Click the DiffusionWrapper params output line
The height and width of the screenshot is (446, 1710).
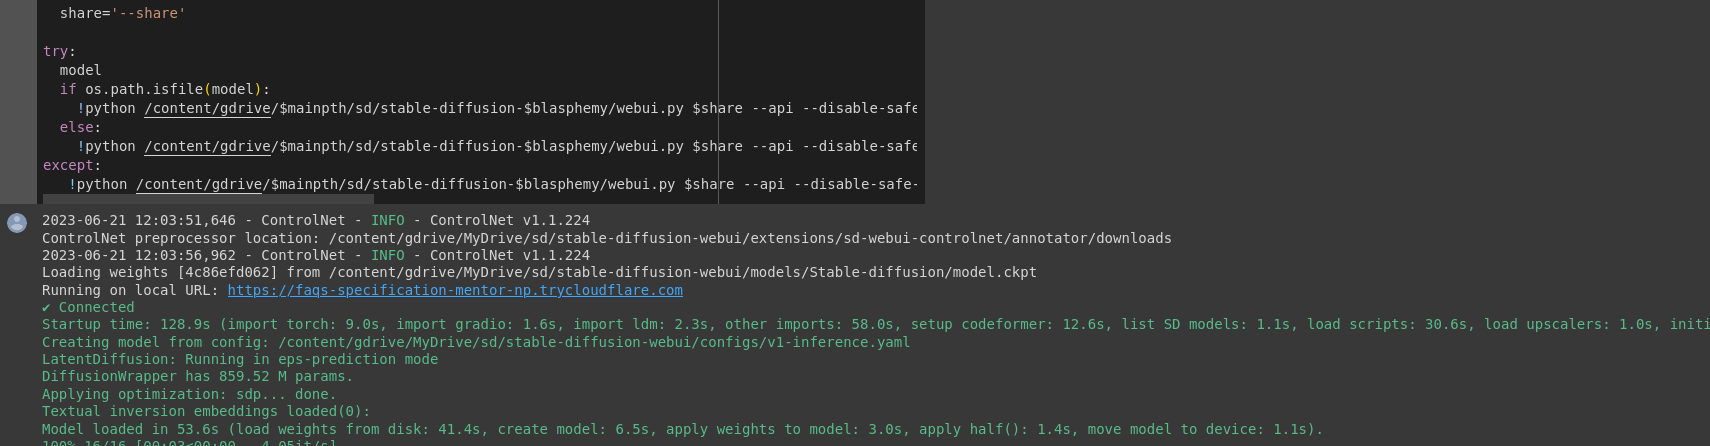click(198, 377)
